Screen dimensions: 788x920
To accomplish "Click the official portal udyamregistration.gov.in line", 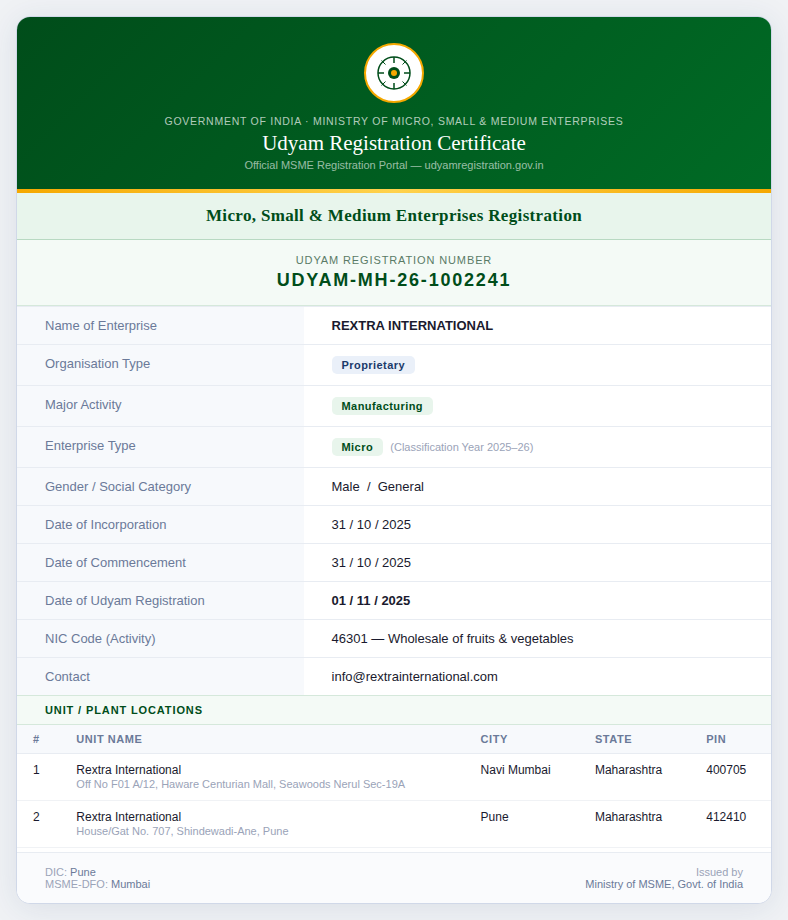I will (x=394, y=165).
